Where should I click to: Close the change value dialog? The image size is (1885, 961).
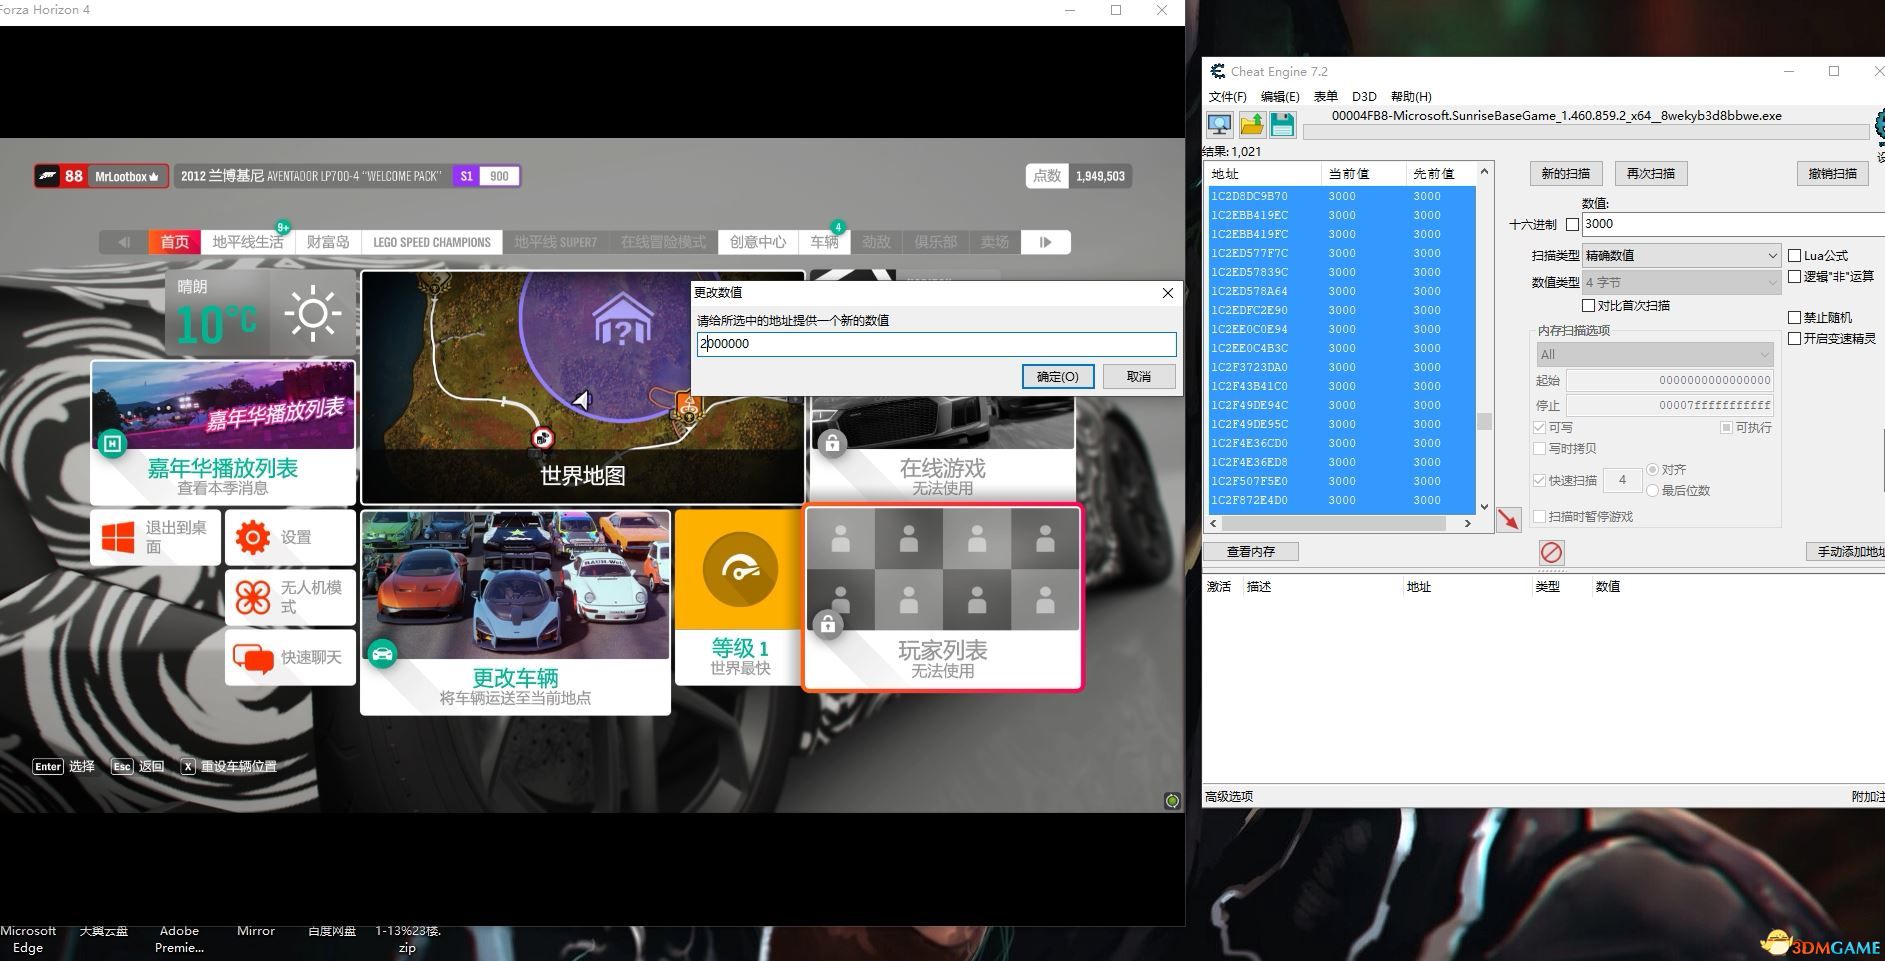pyautogui.click(x=1167, y=292)
